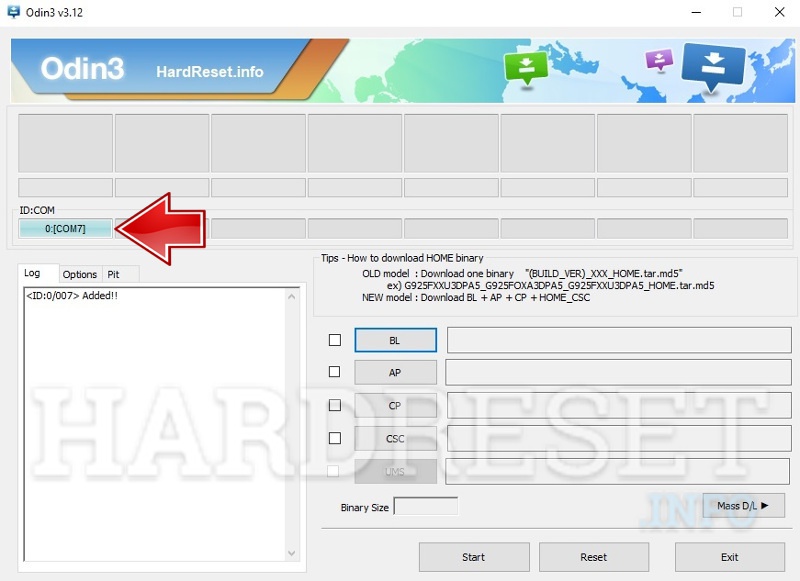Click the large blue download icon
Viewport: 800px width, 581px height.
tap(713, 66)
